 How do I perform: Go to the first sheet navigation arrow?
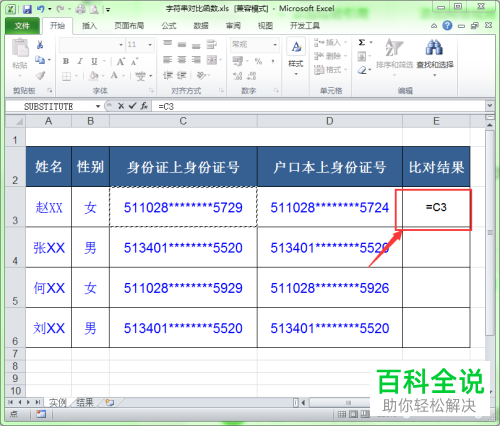pyautogui.click(x=11, y=402)
